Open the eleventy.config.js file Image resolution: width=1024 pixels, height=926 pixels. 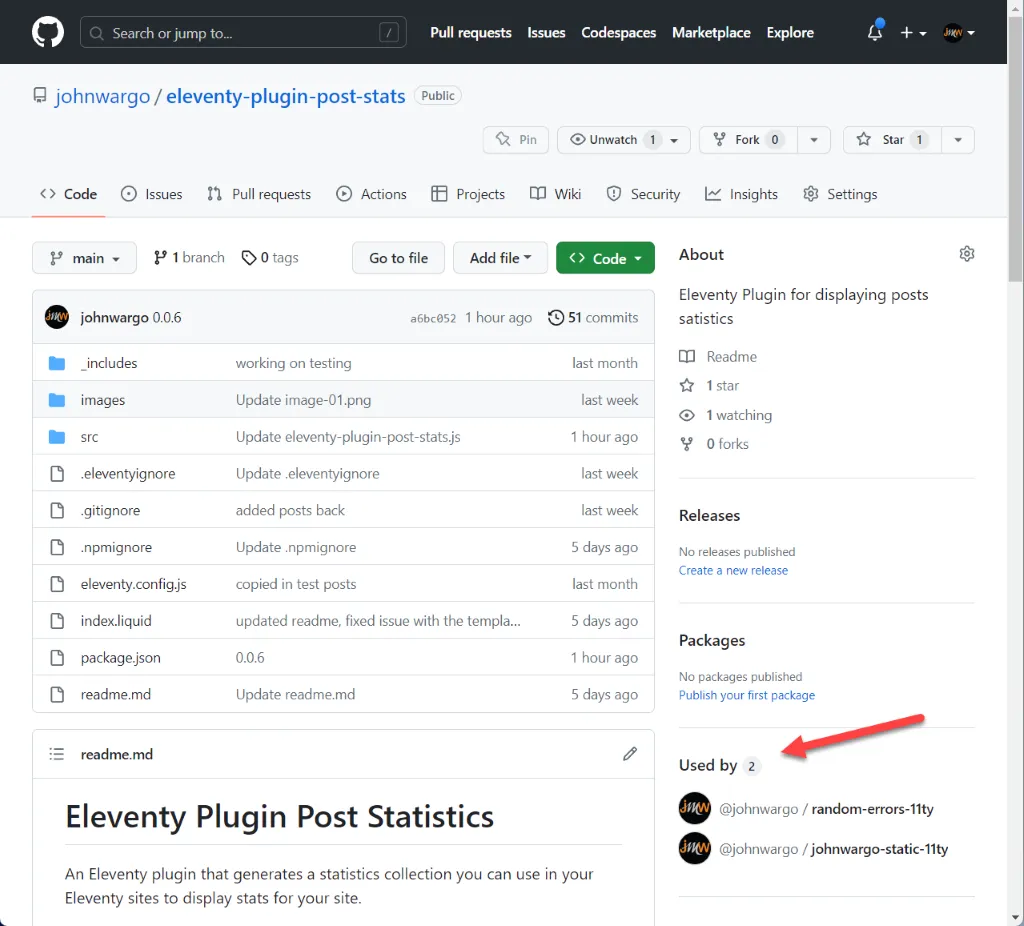pos(133,584)
